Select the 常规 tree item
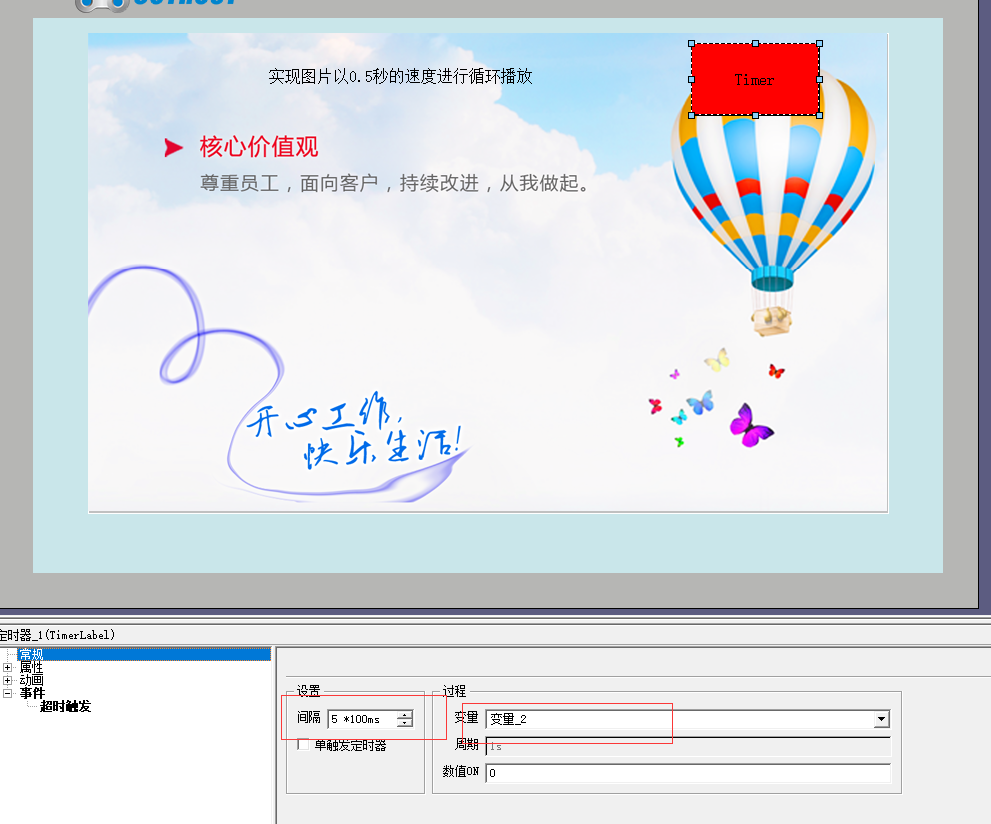991x824 pixels. coord(31,654)
